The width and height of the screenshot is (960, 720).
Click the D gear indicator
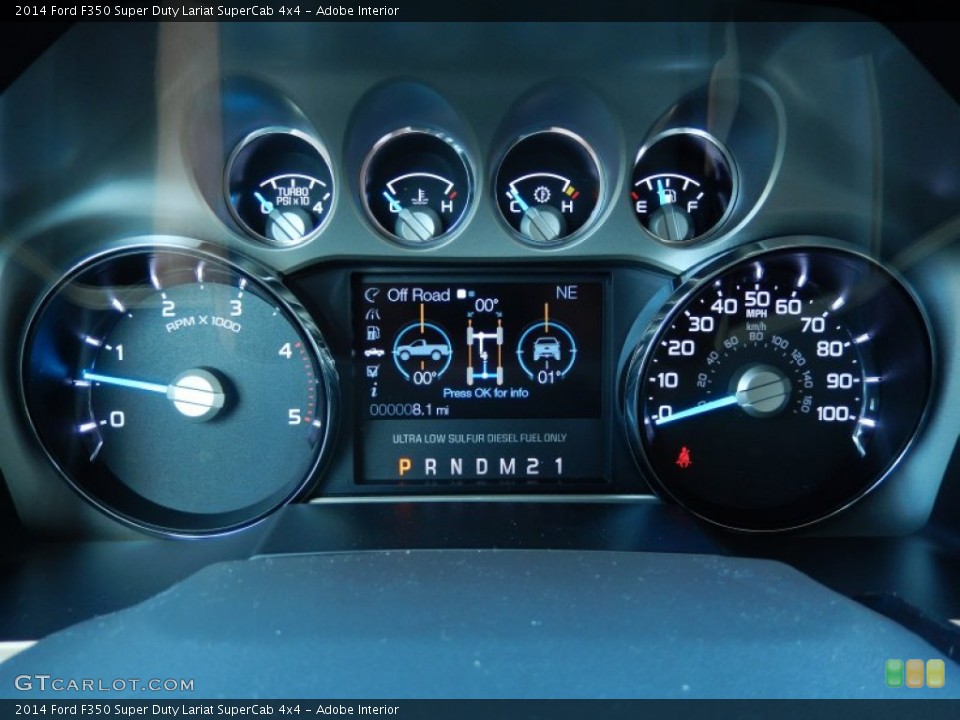click(482, 467)
